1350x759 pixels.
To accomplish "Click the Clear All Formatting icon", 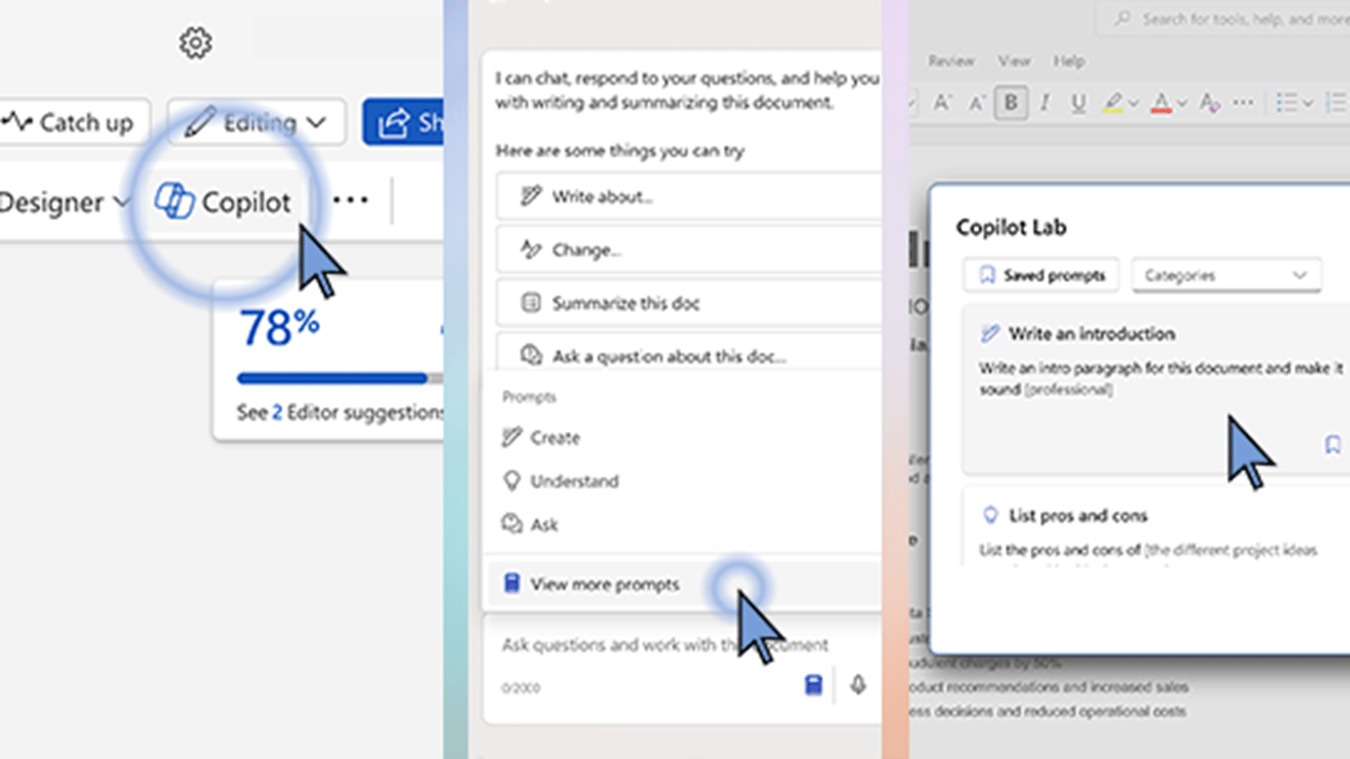I will 1208,103.
